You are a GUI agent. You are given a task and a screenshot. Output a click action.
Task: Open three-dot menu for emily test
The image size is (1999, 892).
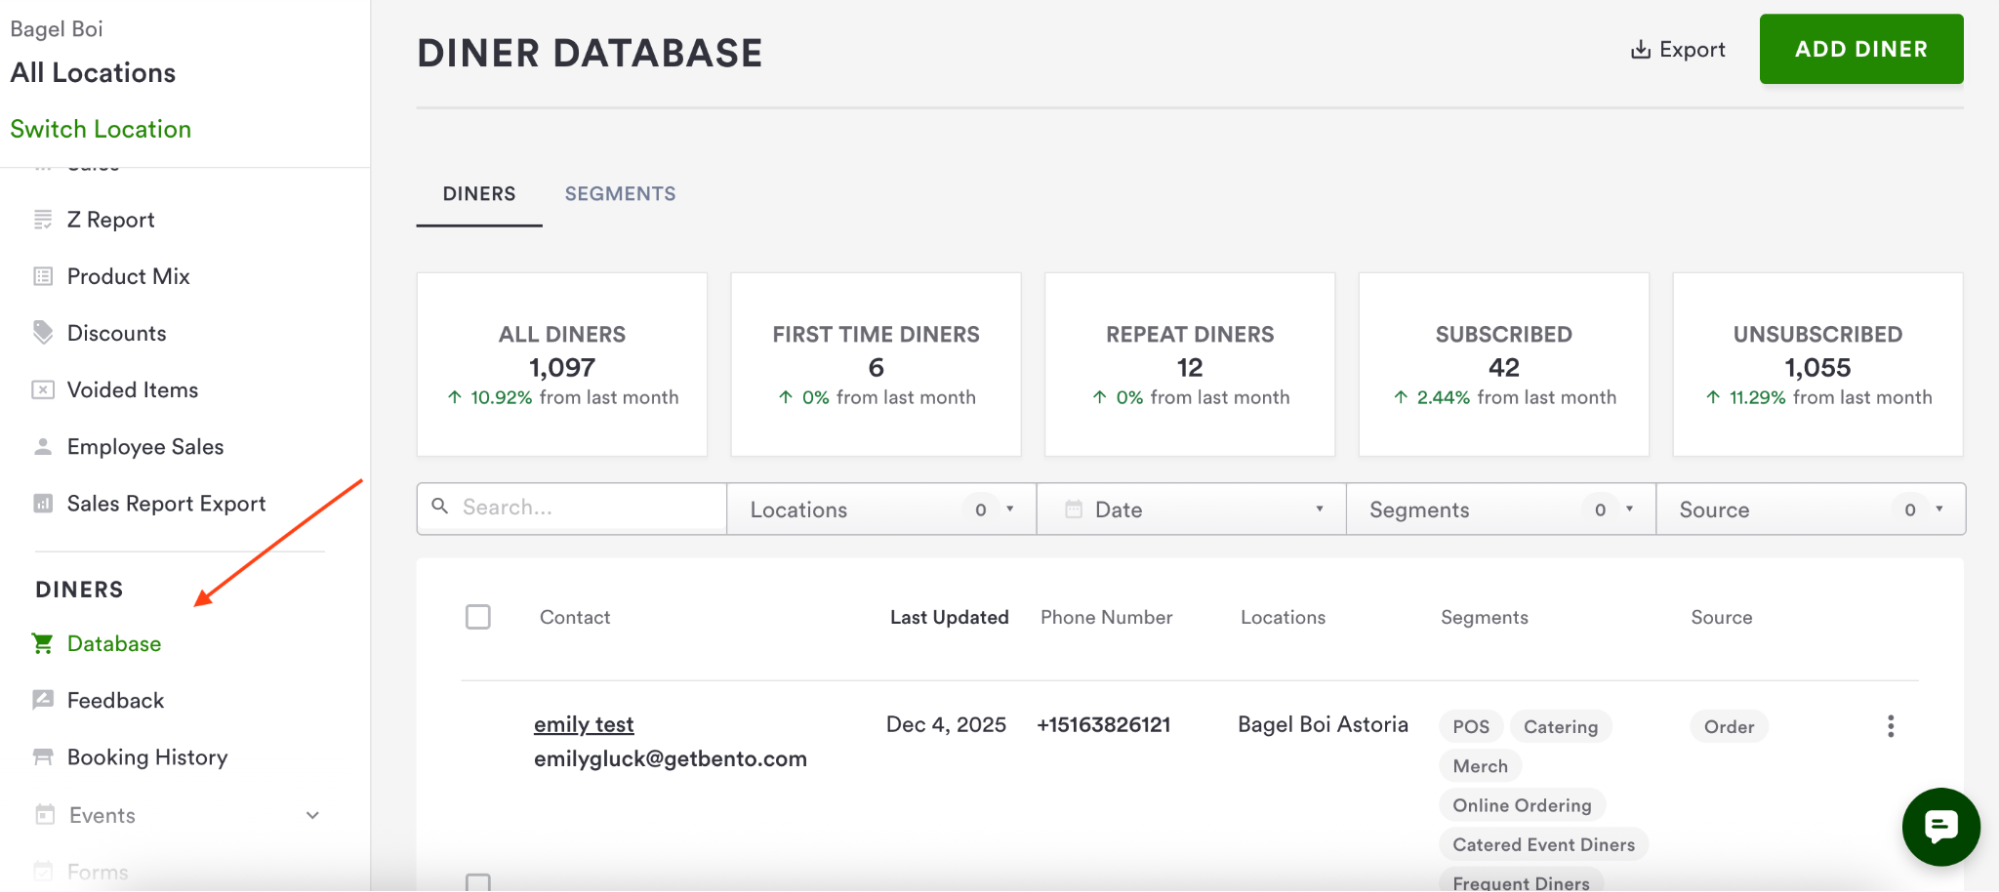click(x=1890, y=726)
